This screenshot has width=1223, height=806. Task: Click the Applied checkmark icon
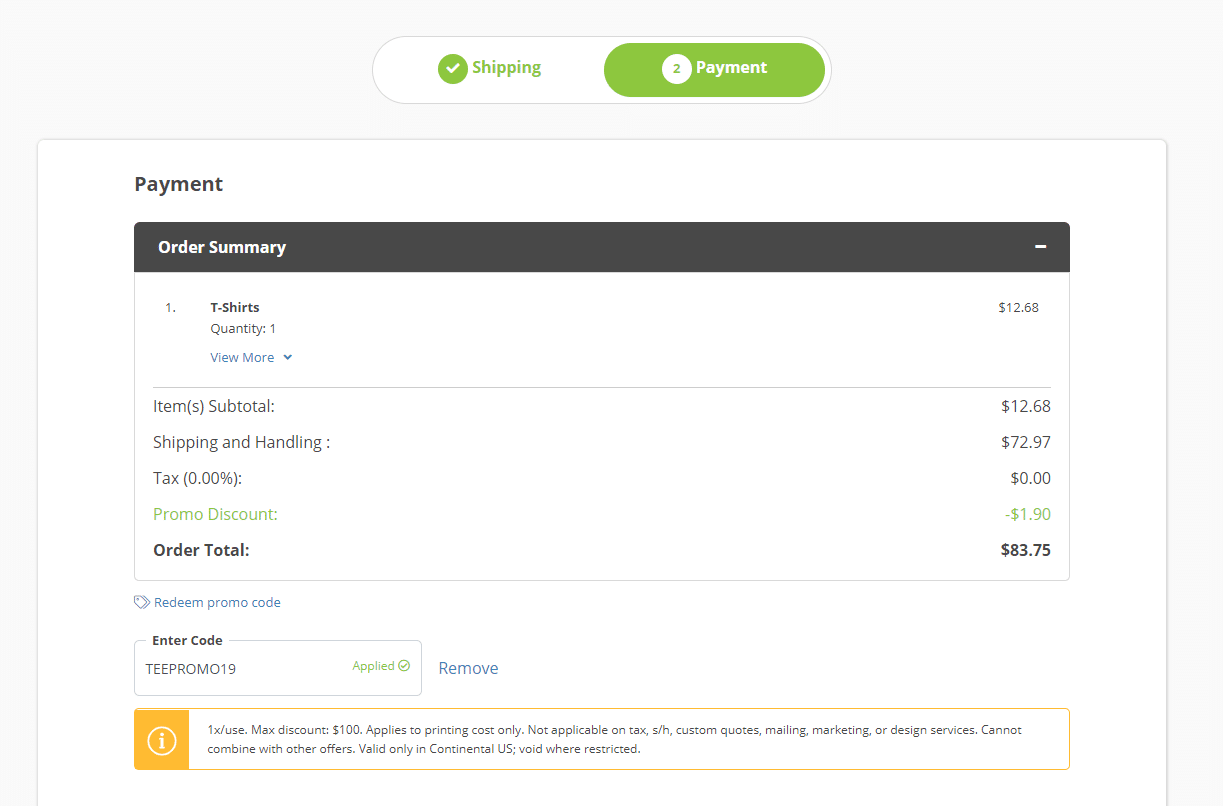[404, 666]
